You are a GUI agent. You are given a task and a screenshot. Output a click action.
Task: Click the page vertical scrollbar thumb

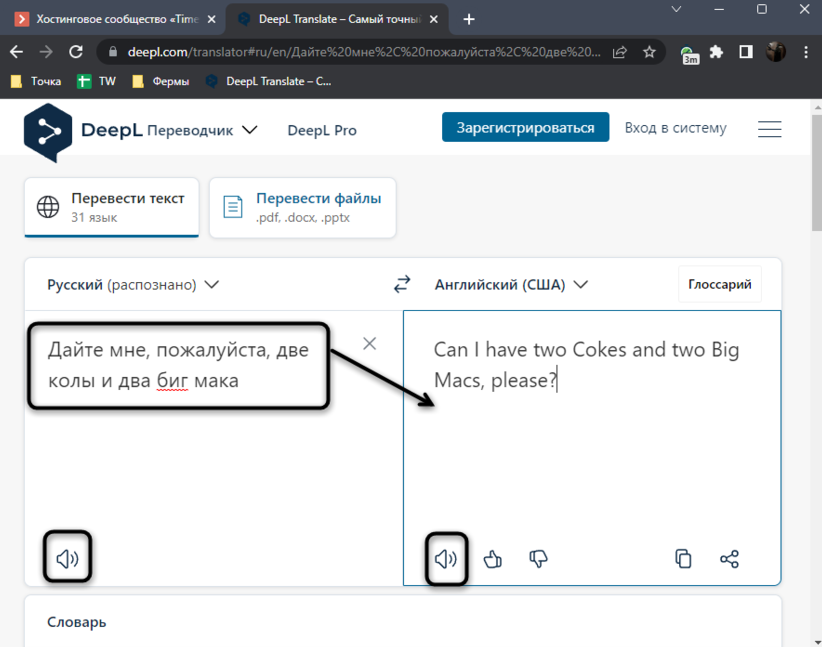coord(817,172)
